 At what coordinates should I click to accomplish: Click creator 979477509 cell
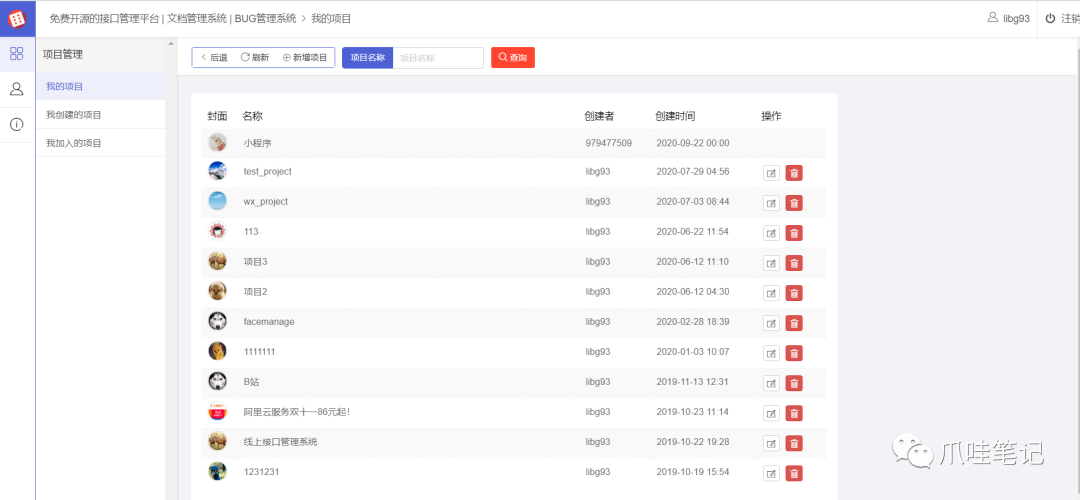coord(609,143)
